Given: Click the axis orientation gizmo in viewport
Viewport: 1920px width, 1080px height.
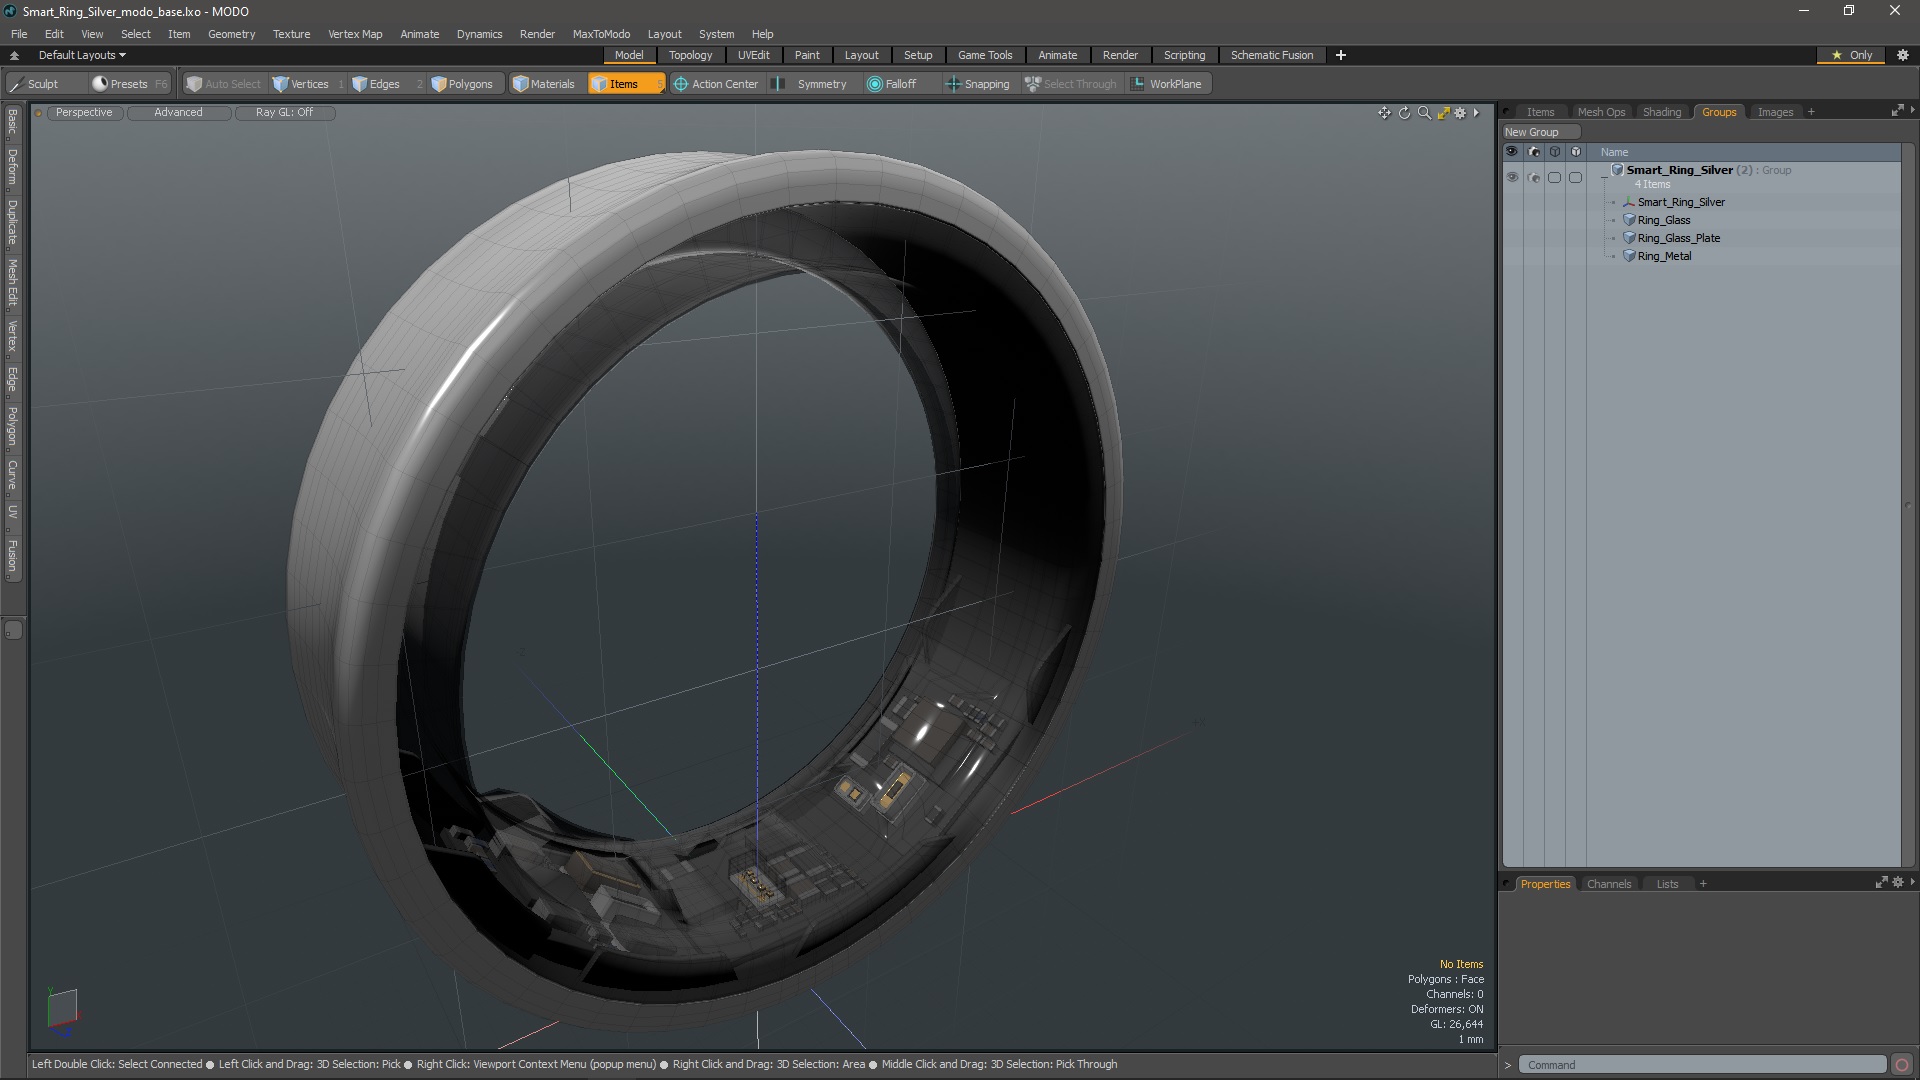Looking at the screenshot, I should pos(62,1010).
